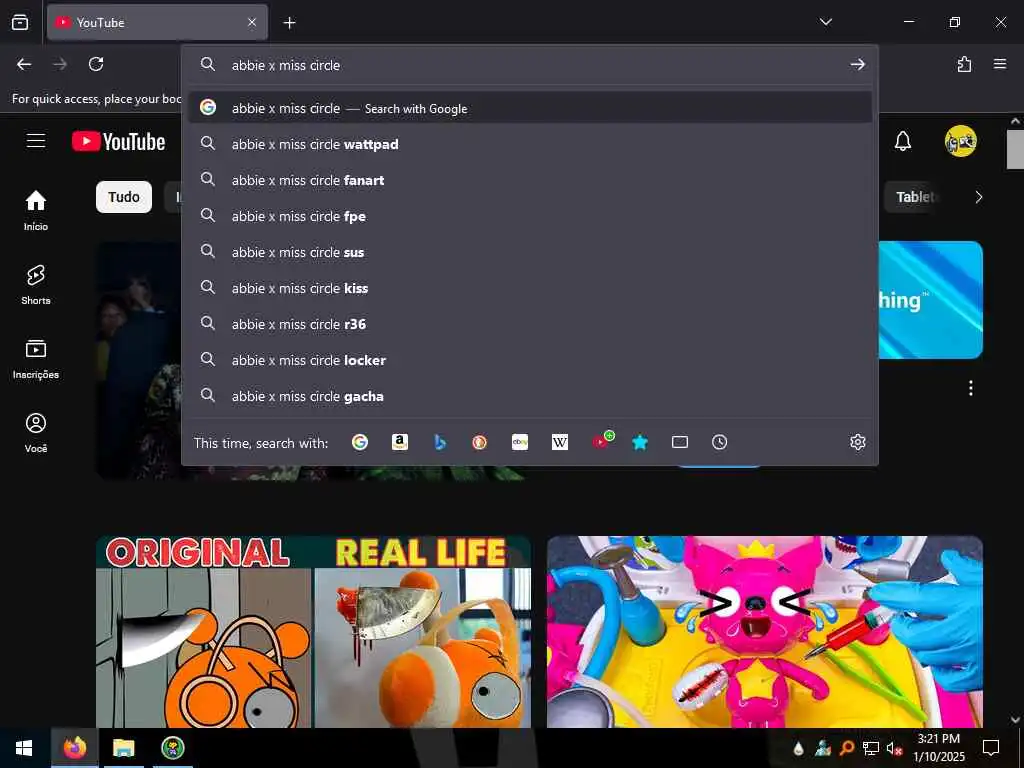Choose suggestion ending in kiss
Viewport: 1024px width, 768px height.
530,287
